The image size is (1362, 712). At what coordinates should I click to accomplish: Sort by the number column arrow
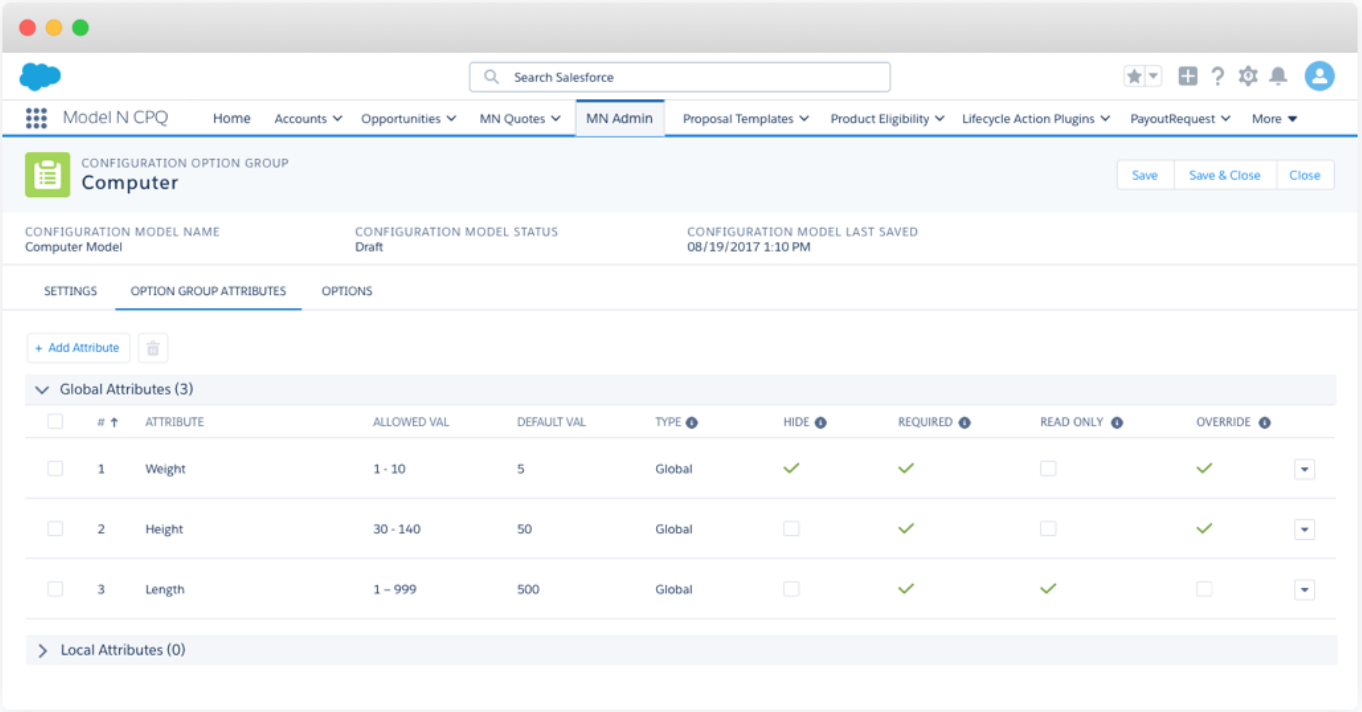click(x=115, y=423)
